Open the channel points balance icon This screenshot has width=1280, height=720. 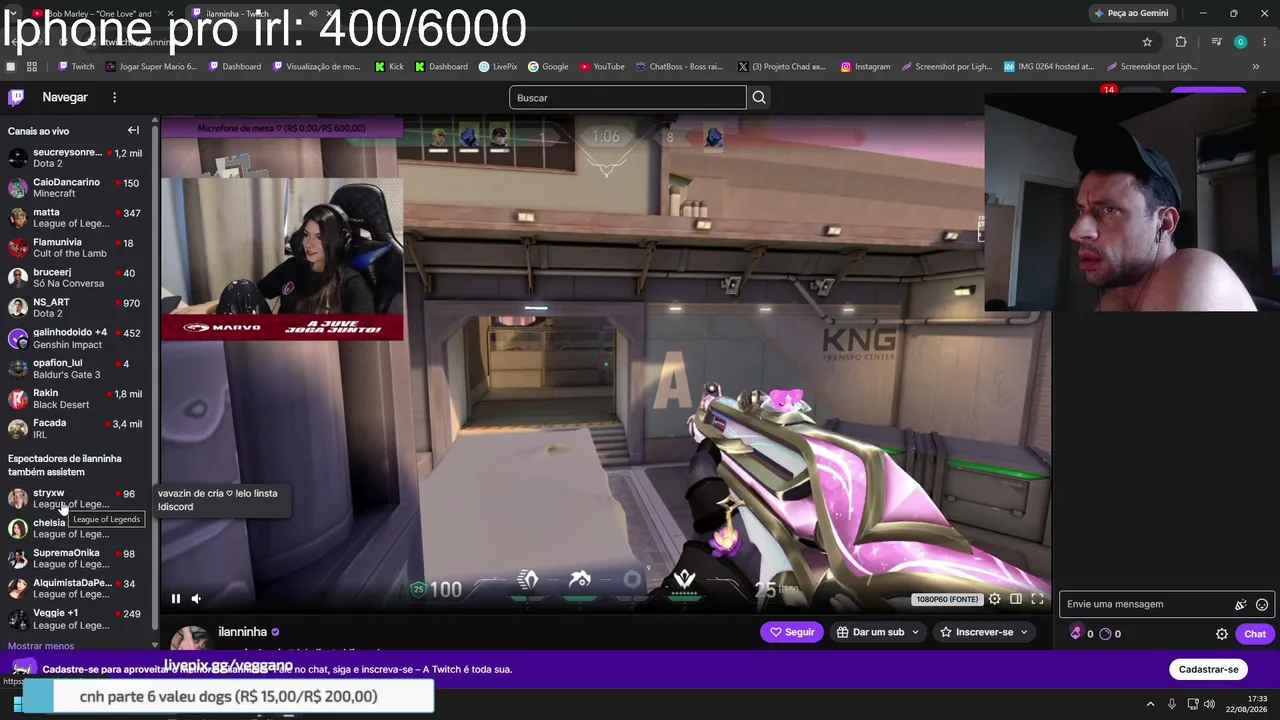pos(1105,633)
